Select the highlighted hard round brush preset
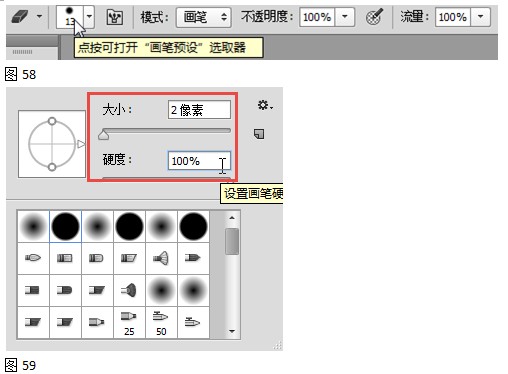Image resolution: width=508 pixels, height=374 pixels. pos(65,227)
